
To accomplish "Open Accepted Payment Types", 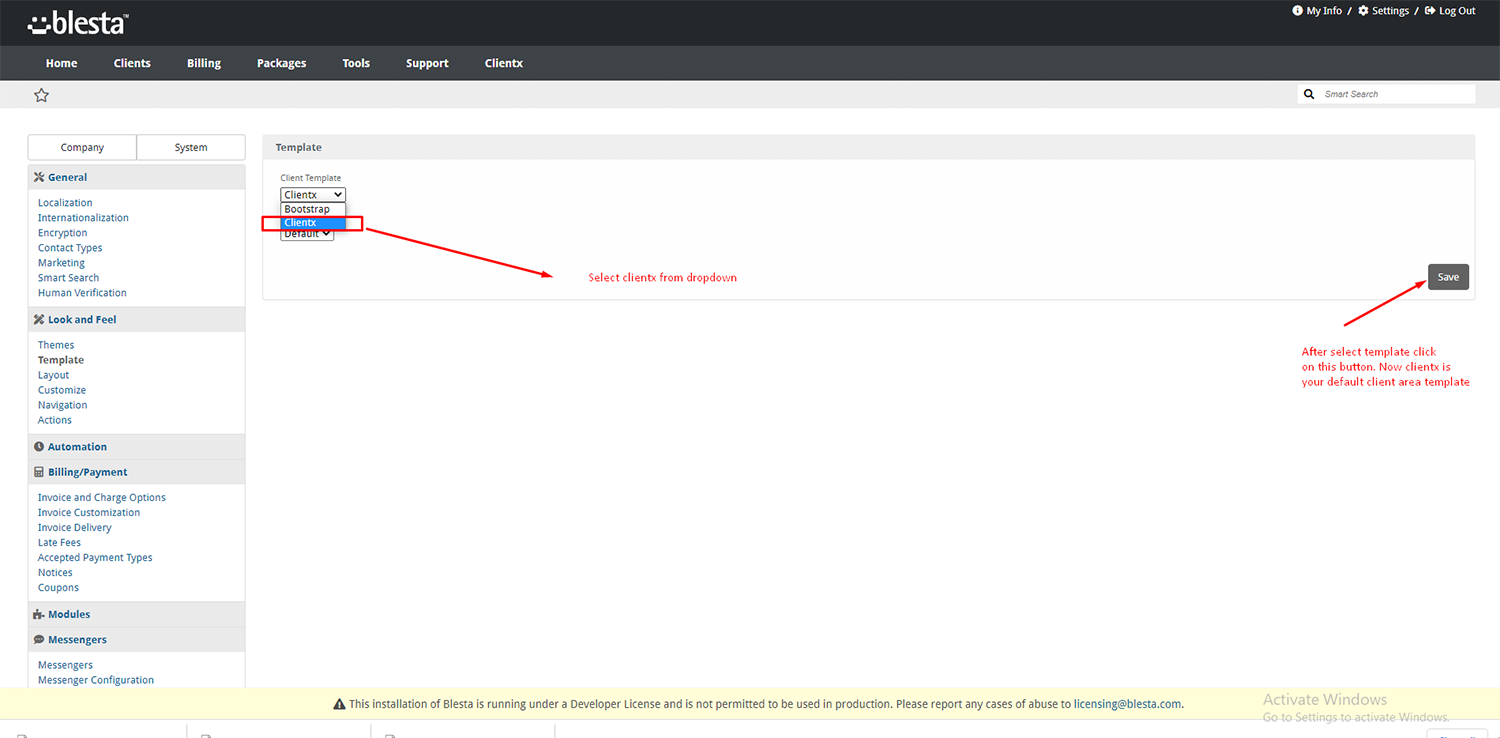I will tap(95, 558).
